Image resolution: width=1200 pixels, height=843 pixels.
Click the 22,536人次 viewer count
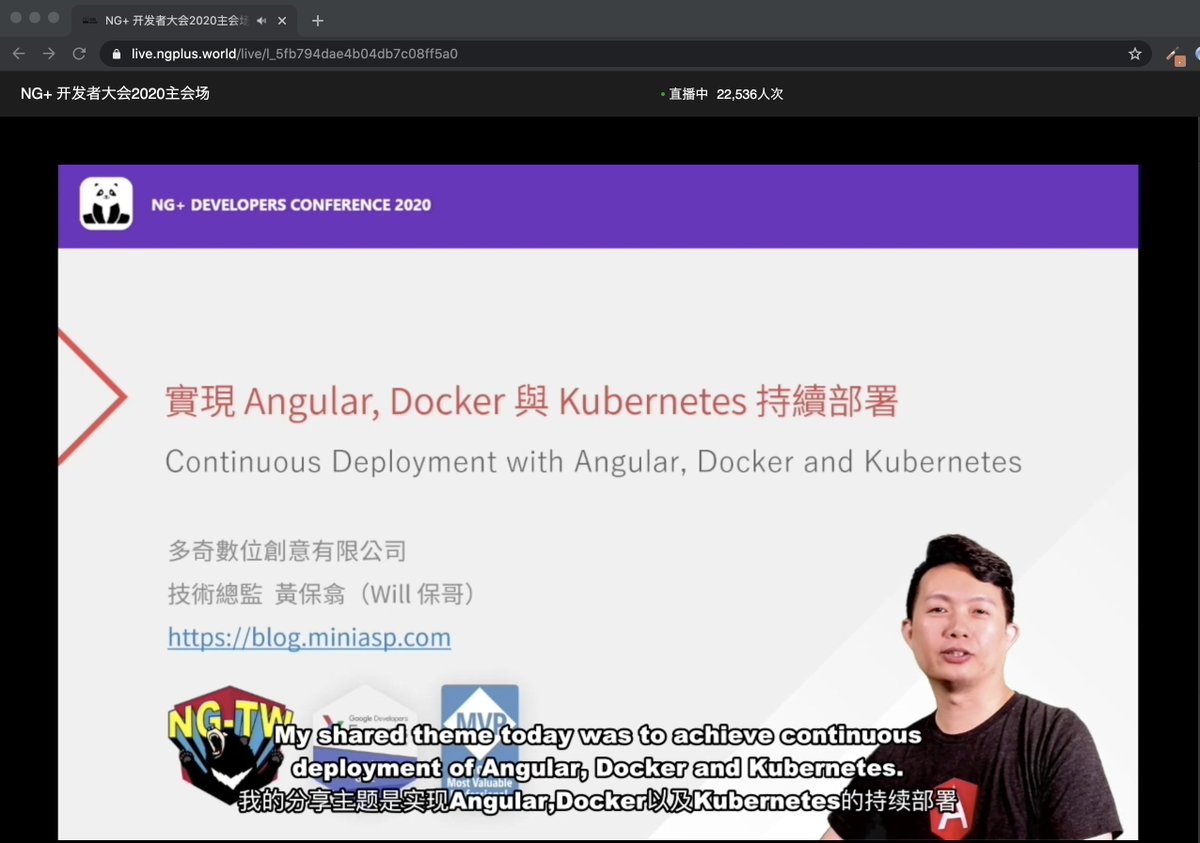pyautogui.click(x=750, y=94)
